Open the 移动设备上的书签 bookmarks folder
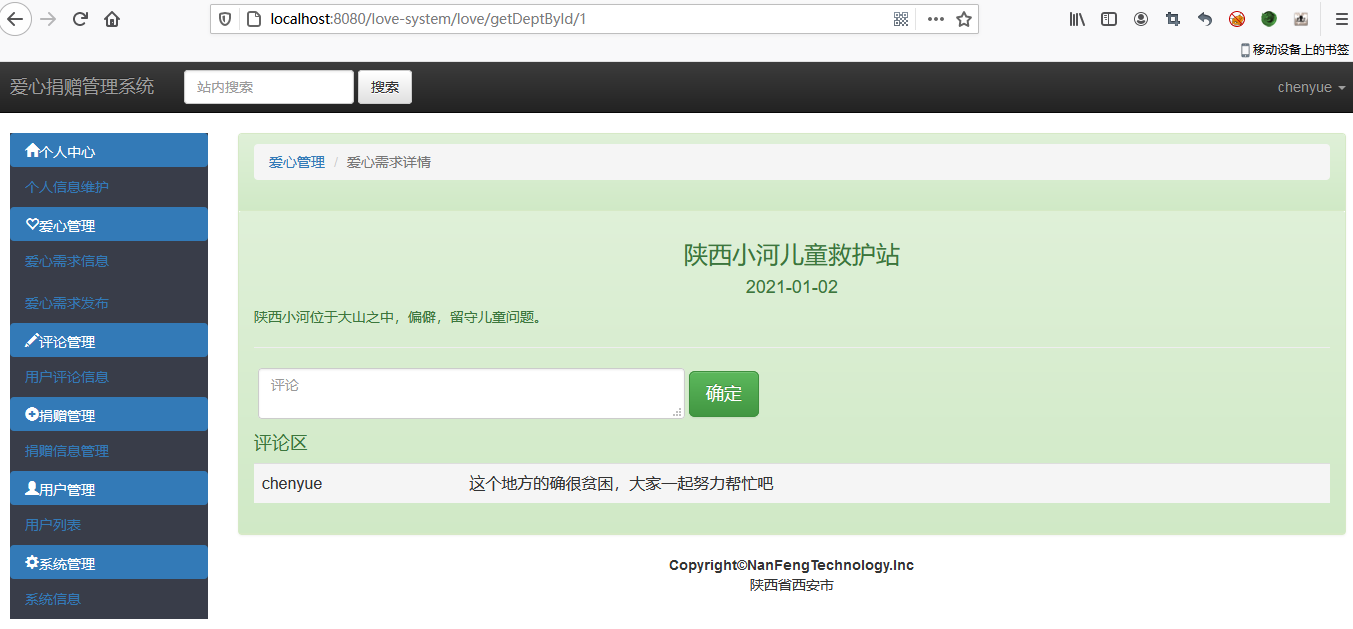 pos(1295,48)
